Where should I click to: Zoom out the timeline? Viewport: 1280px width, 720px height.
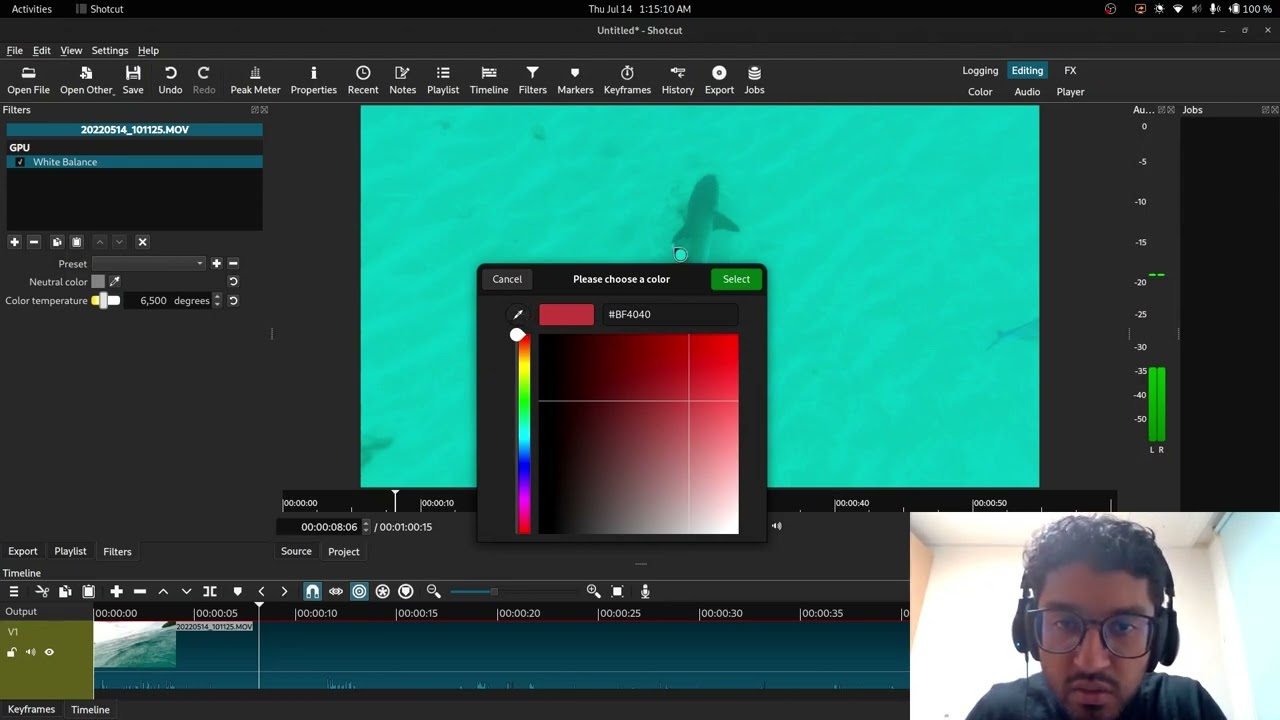[x=433, y=592]
